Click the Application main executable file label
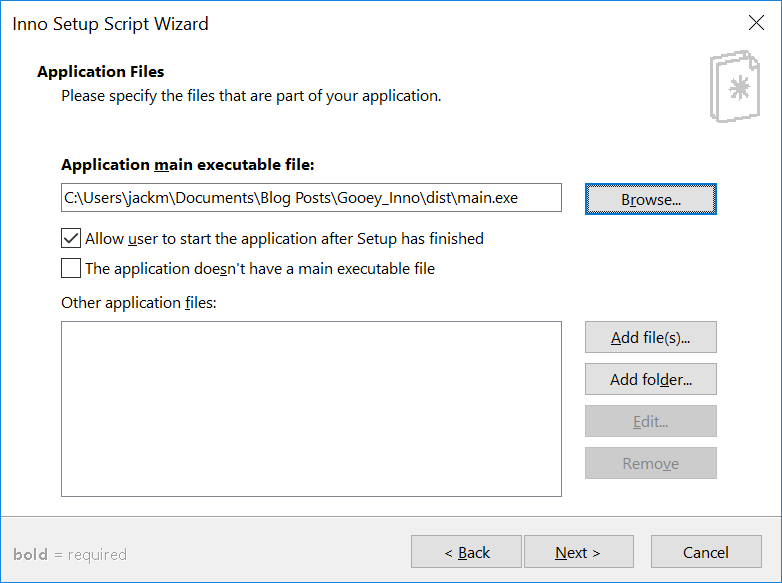782x583 pixels. click(x=188, y=165)
